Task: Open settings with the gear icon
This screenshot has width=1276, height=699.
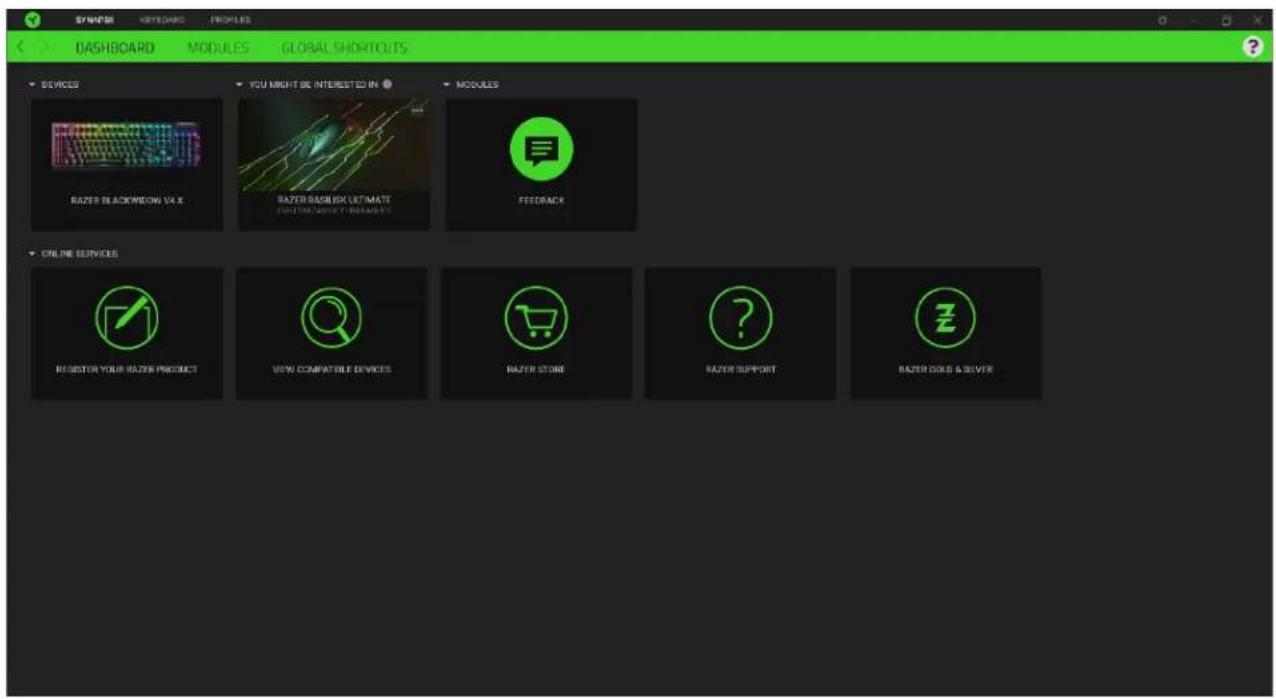Action: (1163, 19)
